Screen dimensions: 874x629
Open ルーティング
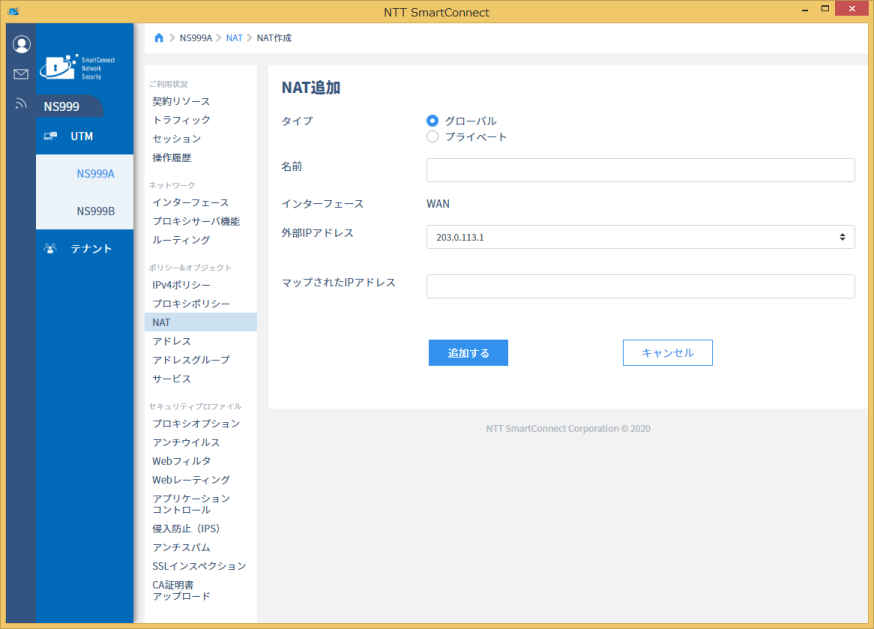coord(181,240)
